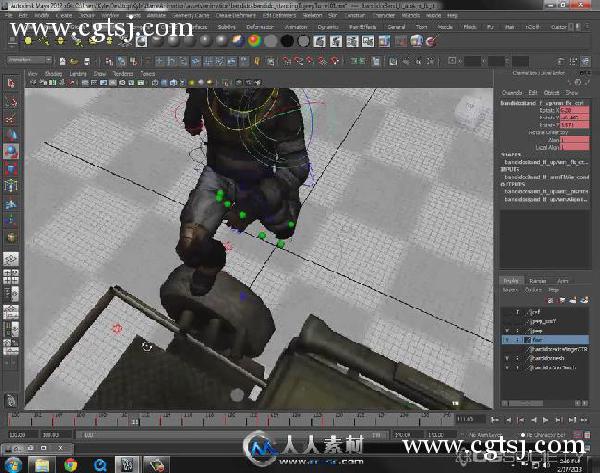
Task: Switch to the Render tab in Layer Editor
Action: coord(537,281)
